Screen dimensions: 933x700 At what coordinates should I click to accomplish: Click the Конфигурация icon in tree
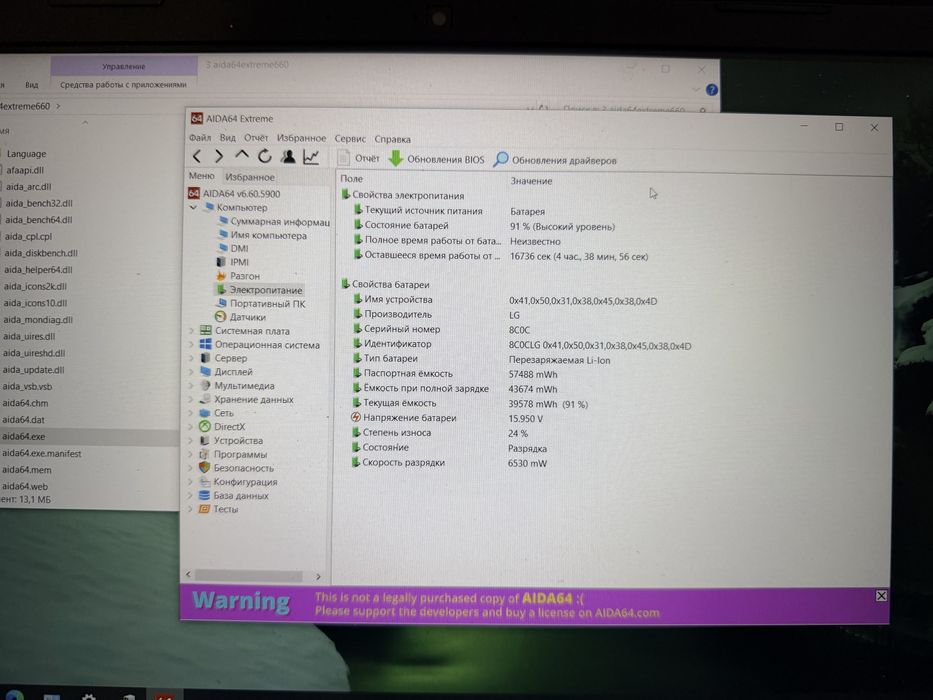point(204,481)
